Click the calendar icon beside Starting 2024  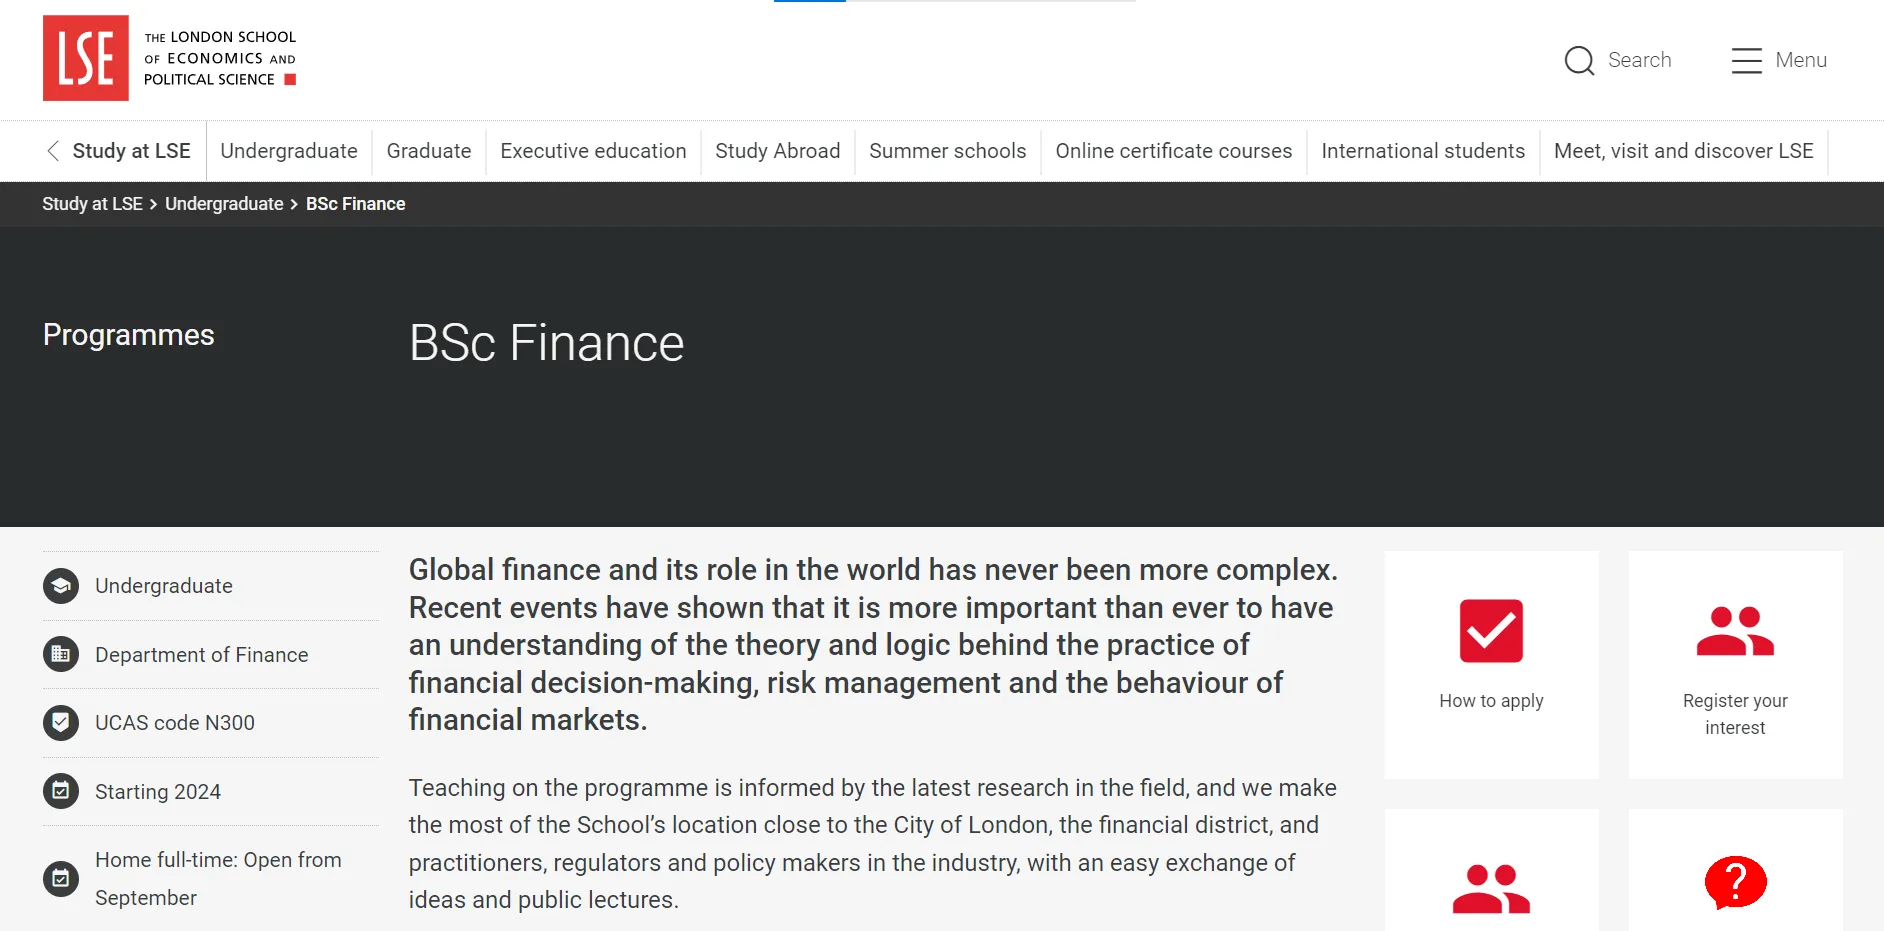pyautogui.click(x=61, y=791)
